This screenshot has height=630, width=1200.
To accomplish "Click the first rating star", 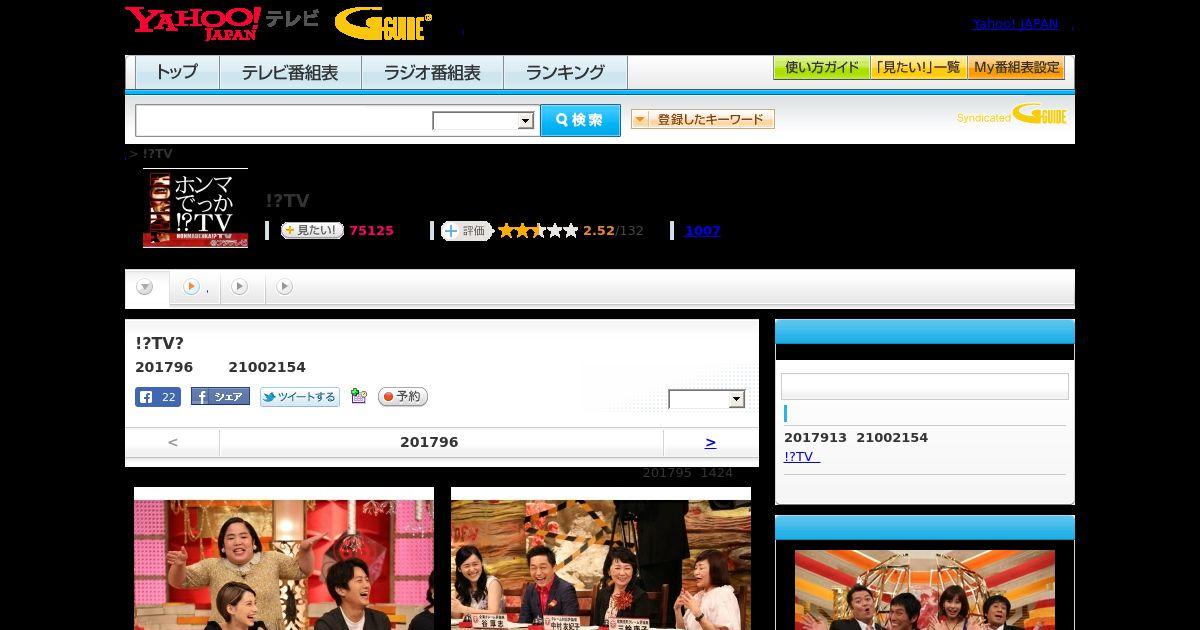I will pos(506,231).
